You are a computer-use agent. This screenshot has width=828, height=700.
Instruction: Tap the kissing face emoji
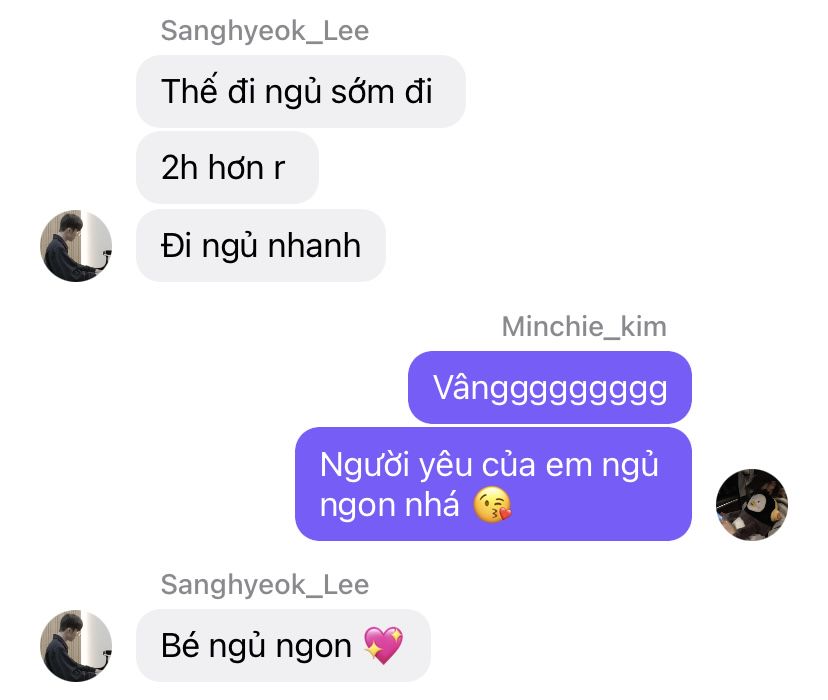pos(492,505)
